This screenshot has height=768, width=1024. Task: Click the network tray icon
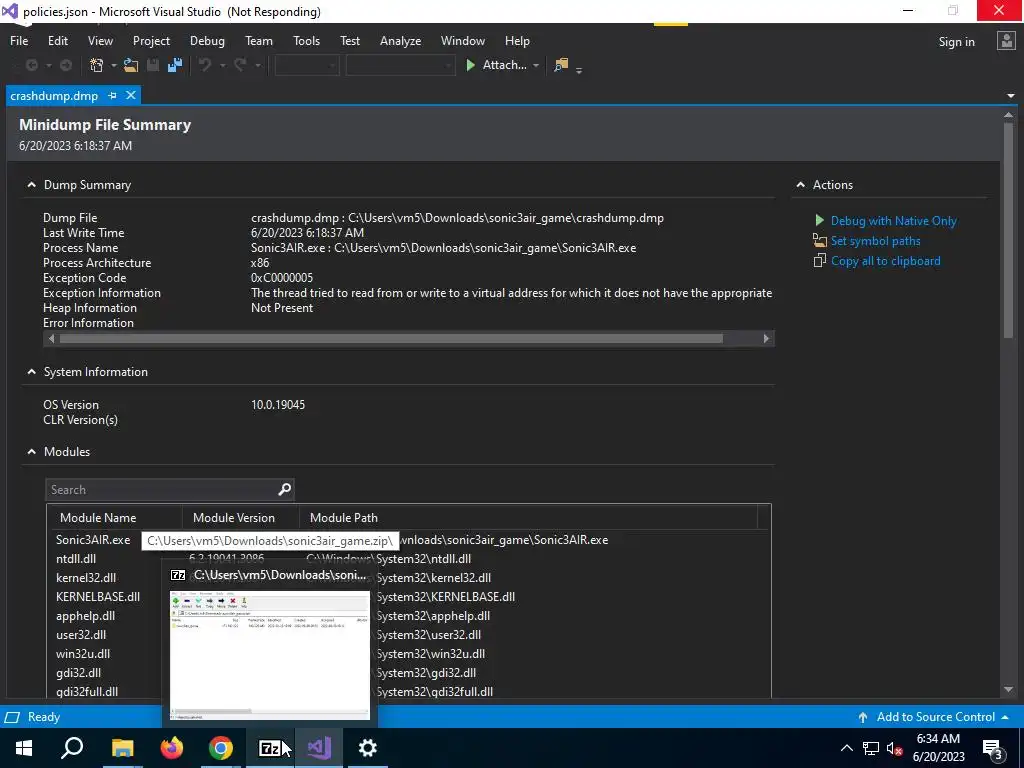pos(871,748)
